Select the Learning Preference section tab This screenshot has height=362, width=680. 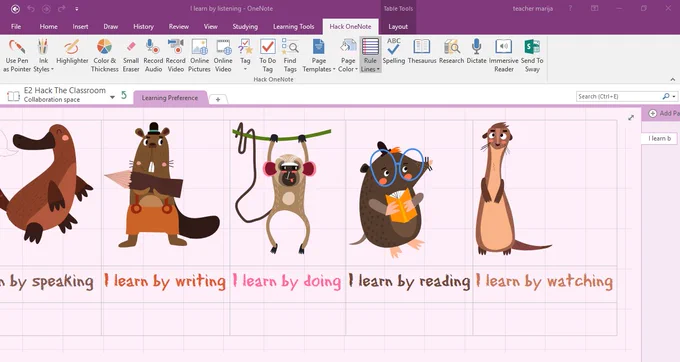(x=170, y=98)
